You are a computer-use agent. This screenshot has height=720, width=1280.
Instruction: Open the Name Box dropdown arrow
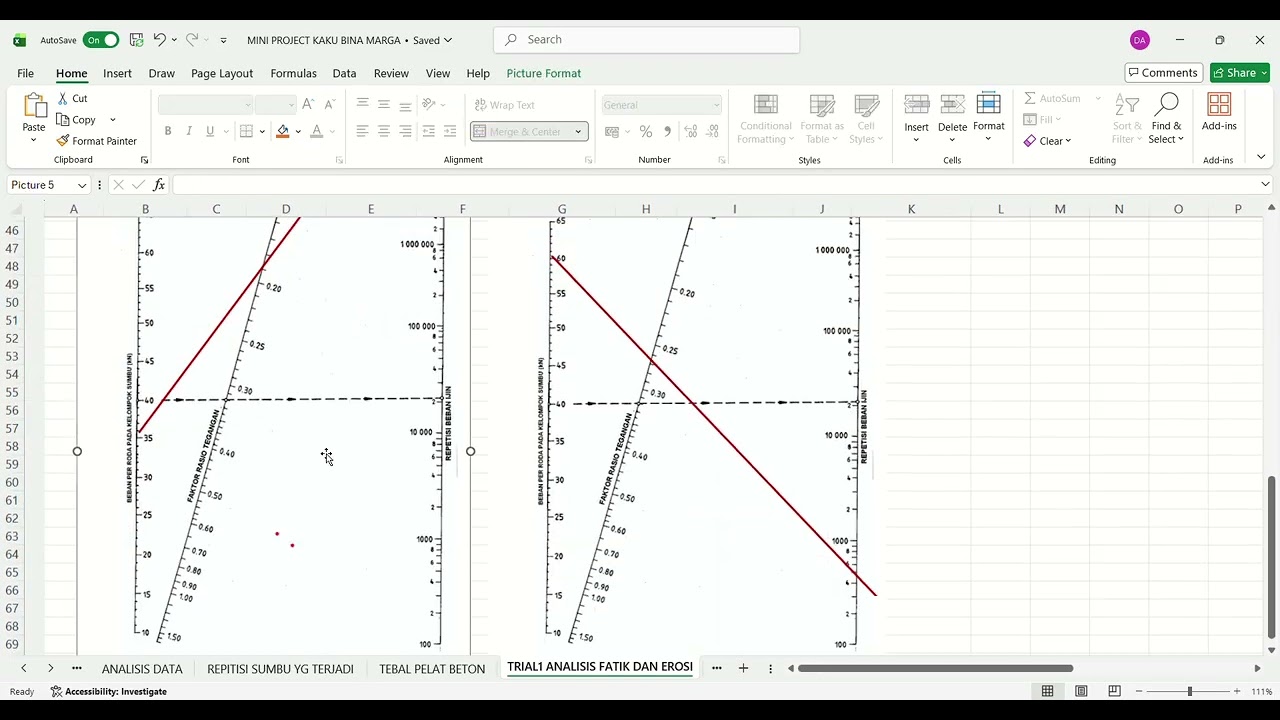tap(82, 185)
